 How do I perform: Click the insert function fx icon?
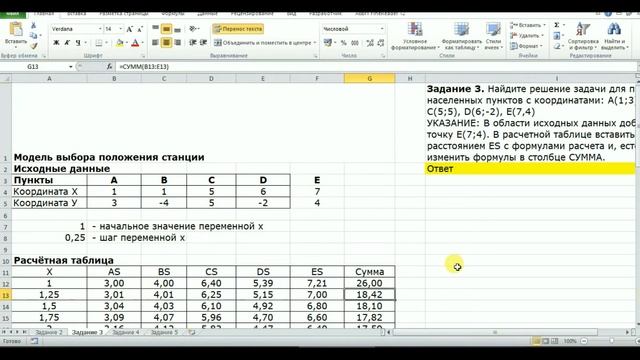(x=109, y=67)
